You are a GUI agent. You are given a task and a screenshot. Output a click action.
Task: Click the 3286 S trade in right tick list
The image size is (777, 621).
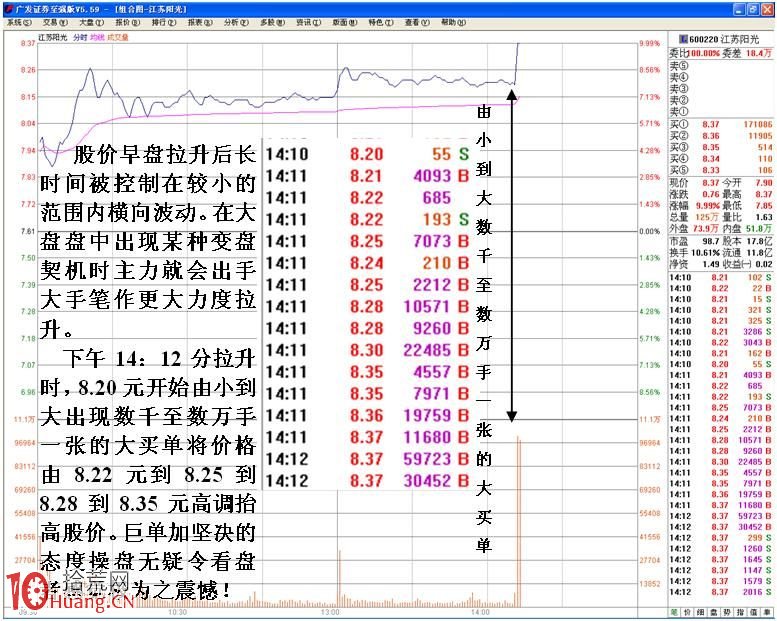point(721,332)
